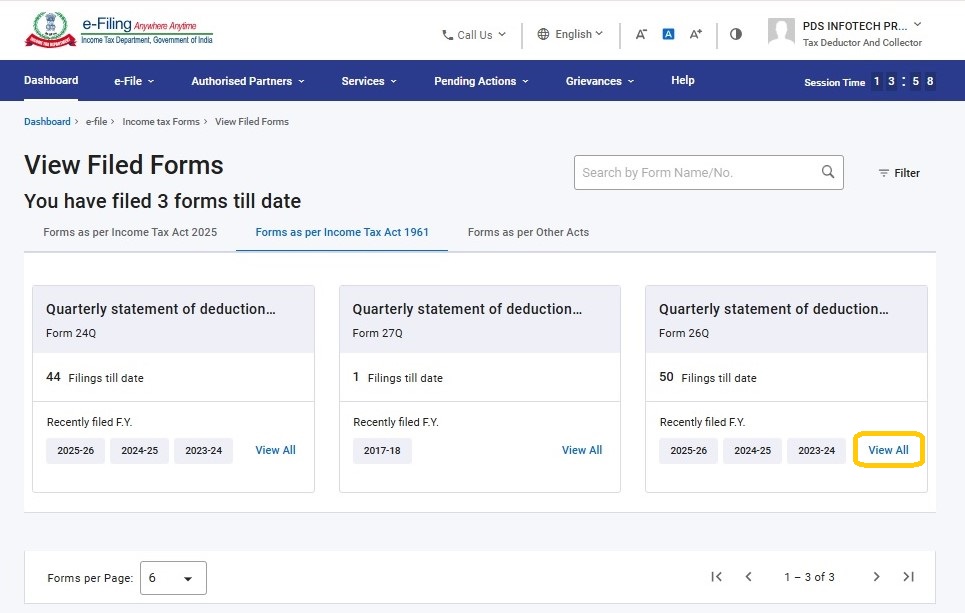Click 'Tax Deductor And Collector' role text

[x=862, y=42]
